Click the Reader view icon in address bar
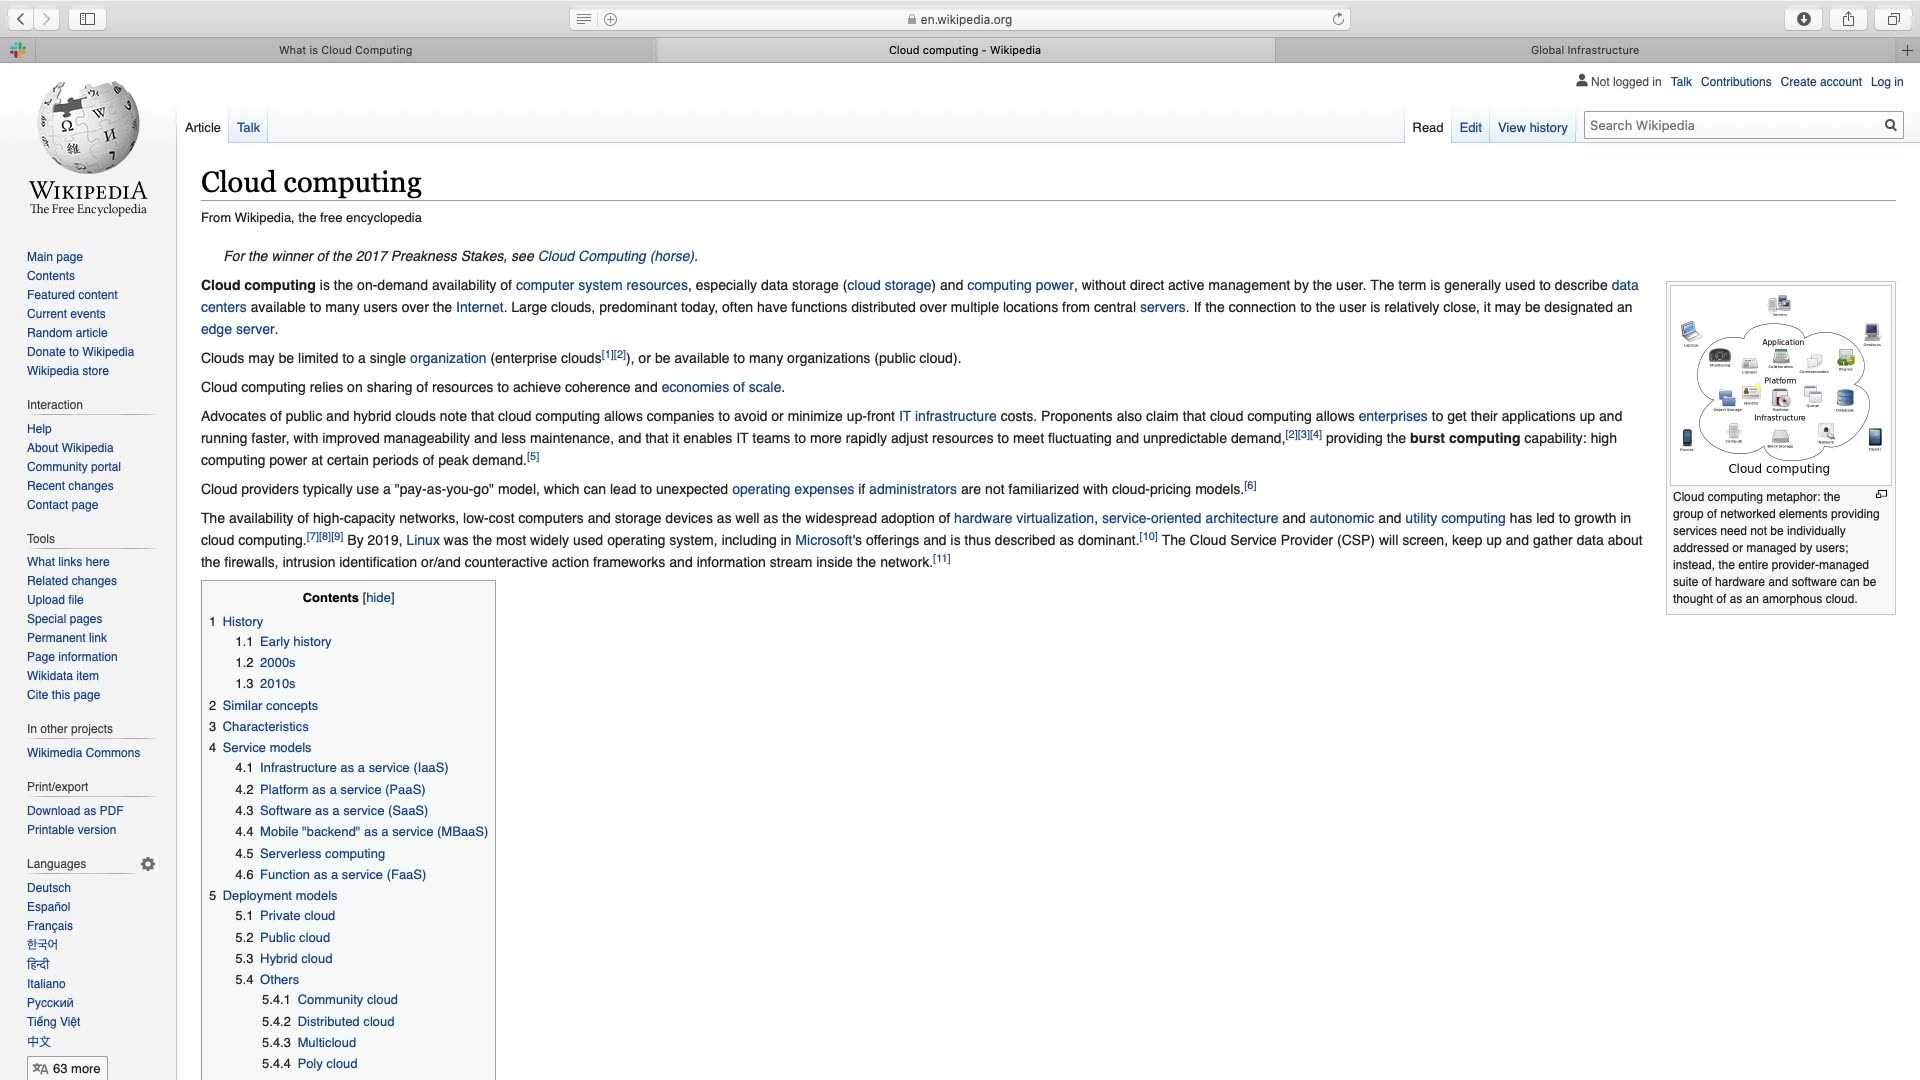Image resolution: width=1920 pixels, height=1080 pixels. point(584,19)
